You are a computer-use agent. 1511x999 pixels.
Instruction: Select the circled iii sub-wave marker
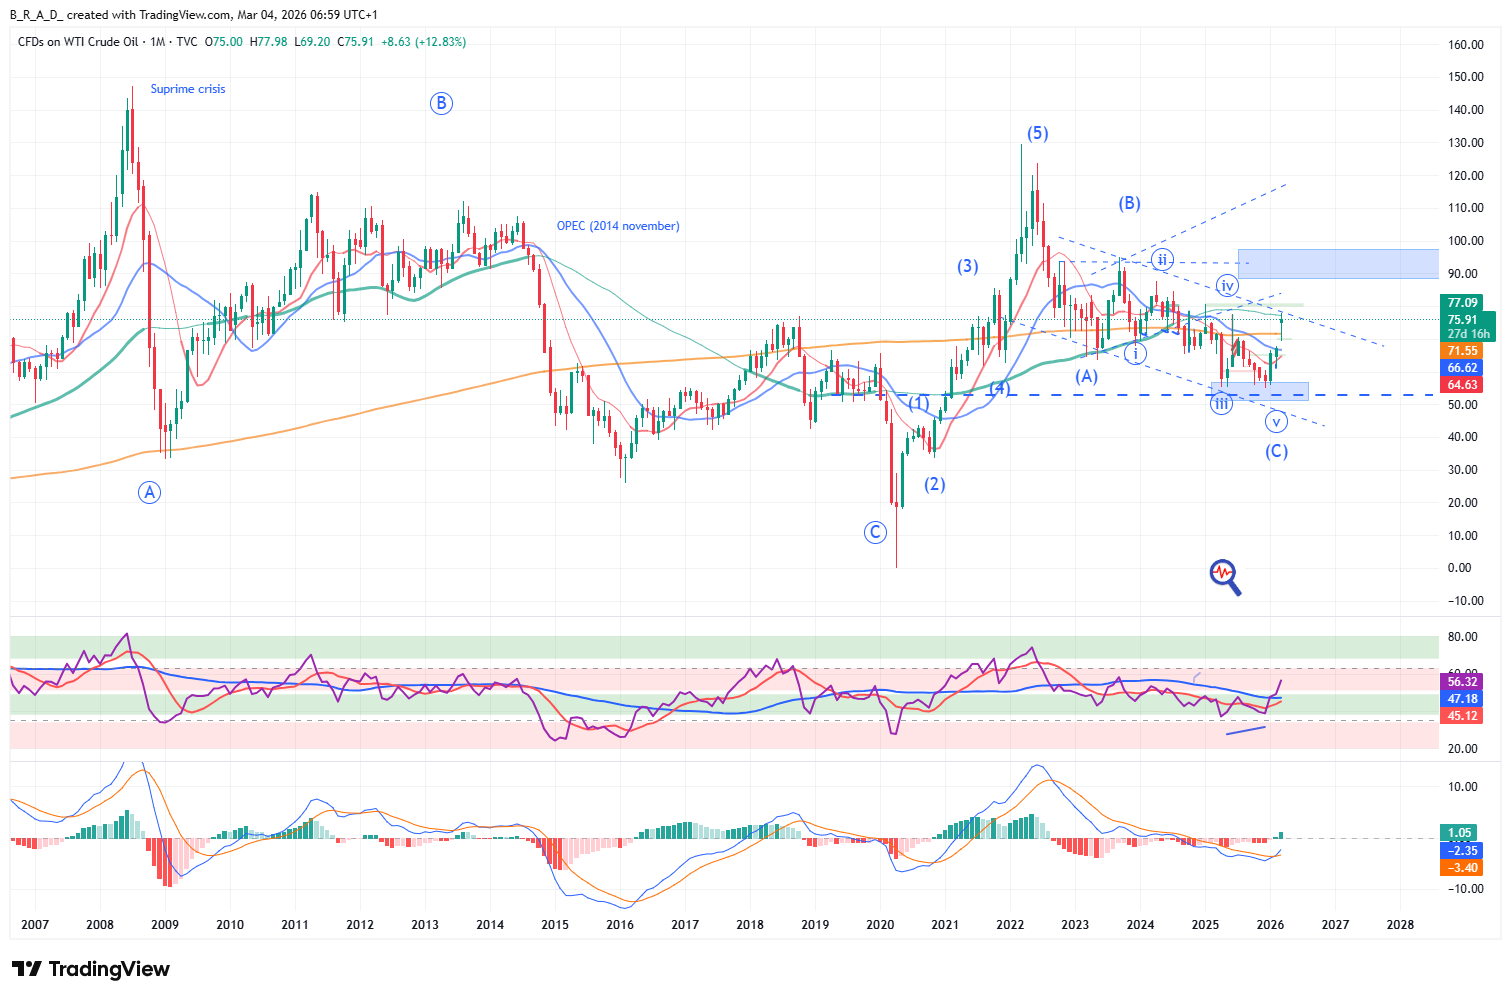[1221, 404]
